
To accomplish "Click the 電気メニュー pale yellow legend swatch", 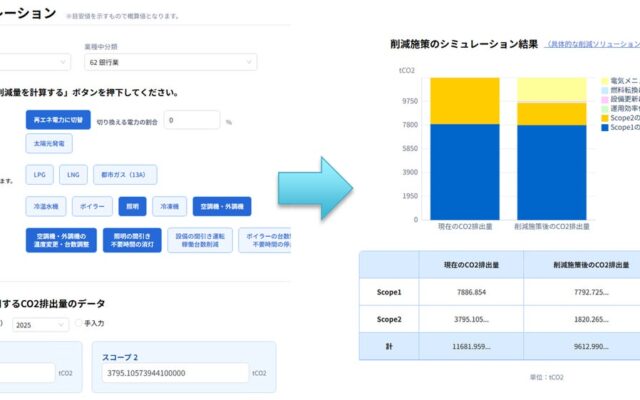I will click(x=605, y=81).
